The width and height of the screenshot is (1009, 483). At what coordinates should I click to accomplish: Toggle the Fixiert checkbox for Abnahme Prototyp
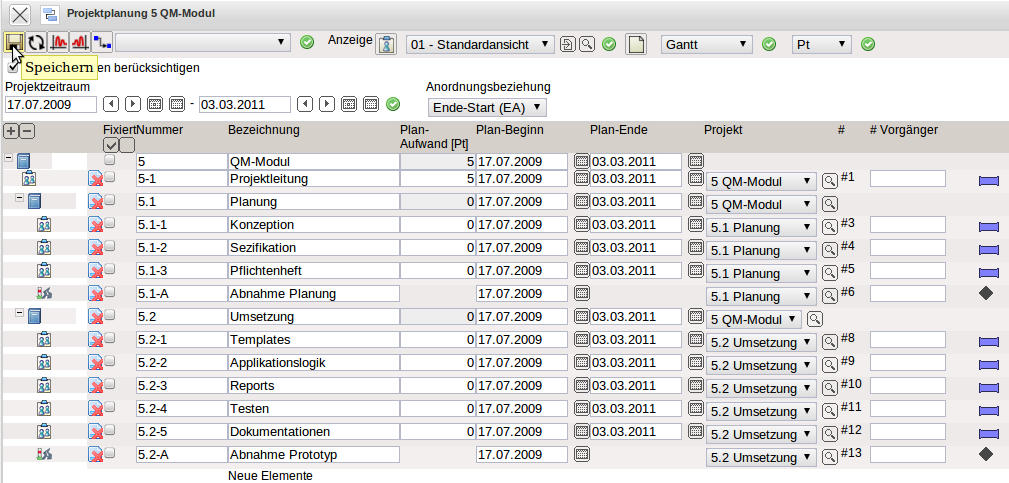click(109, 453)
